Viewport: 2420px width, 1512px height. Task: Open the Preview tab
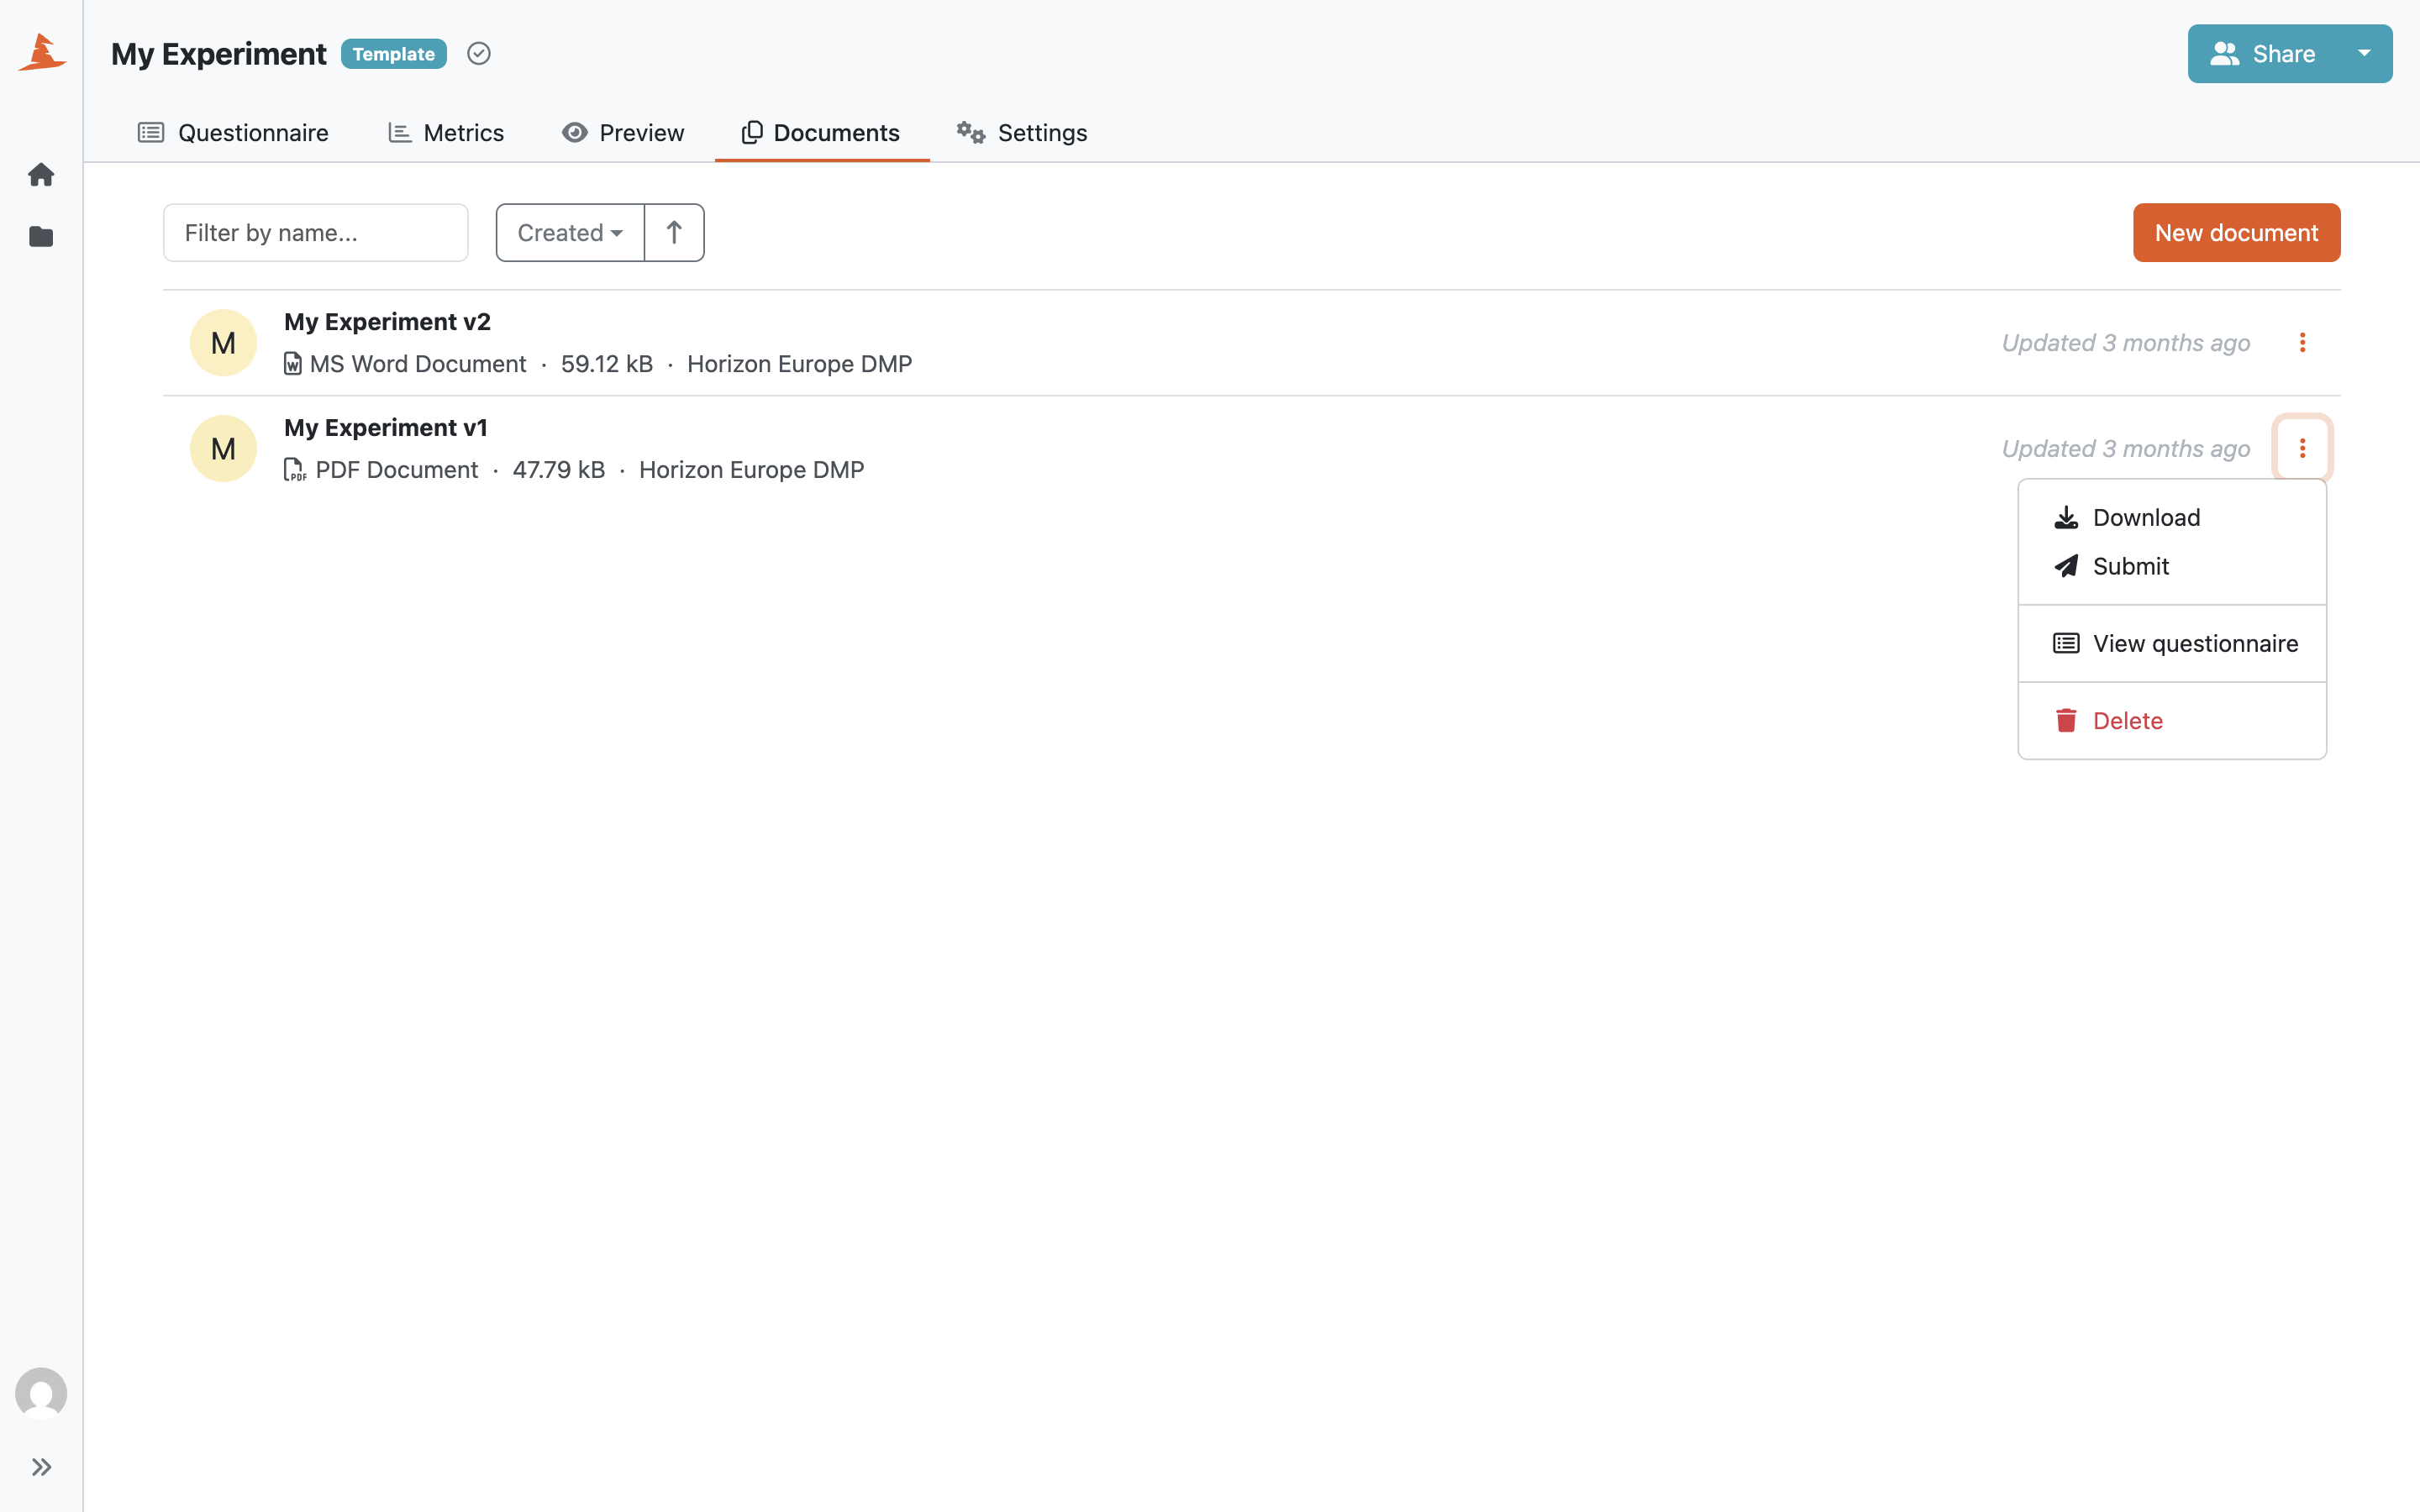[623, 133]
